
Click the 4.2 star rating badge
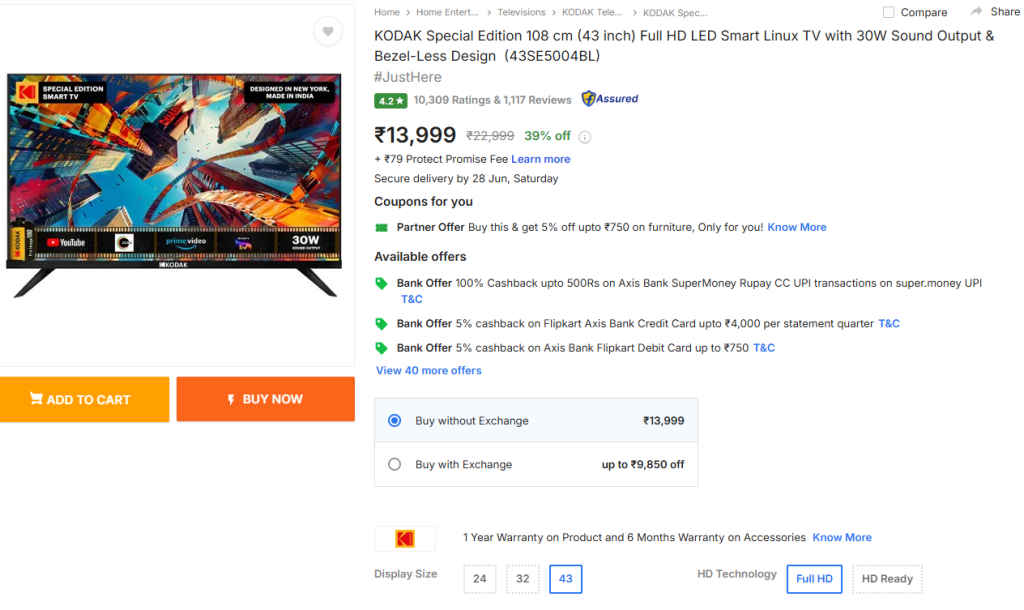[390, 100]
